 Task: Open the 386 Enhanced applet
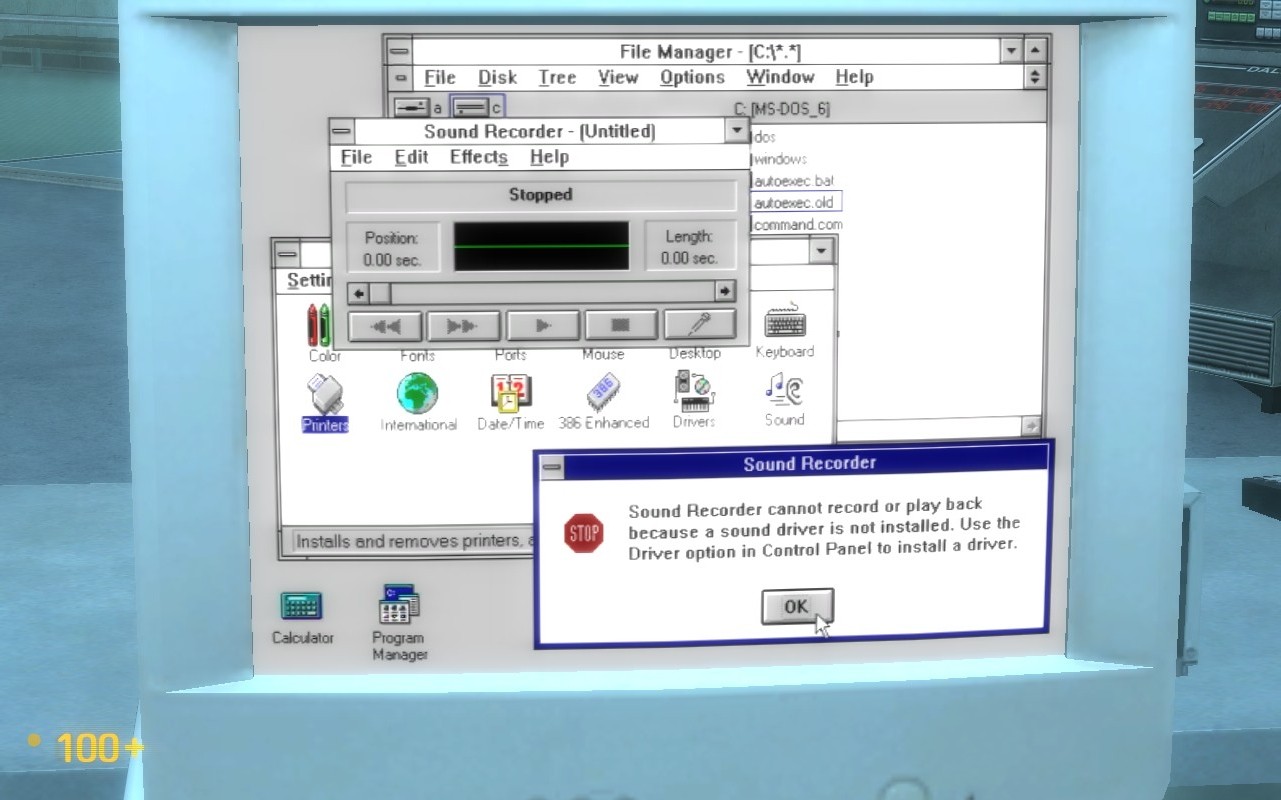(604, 392)
